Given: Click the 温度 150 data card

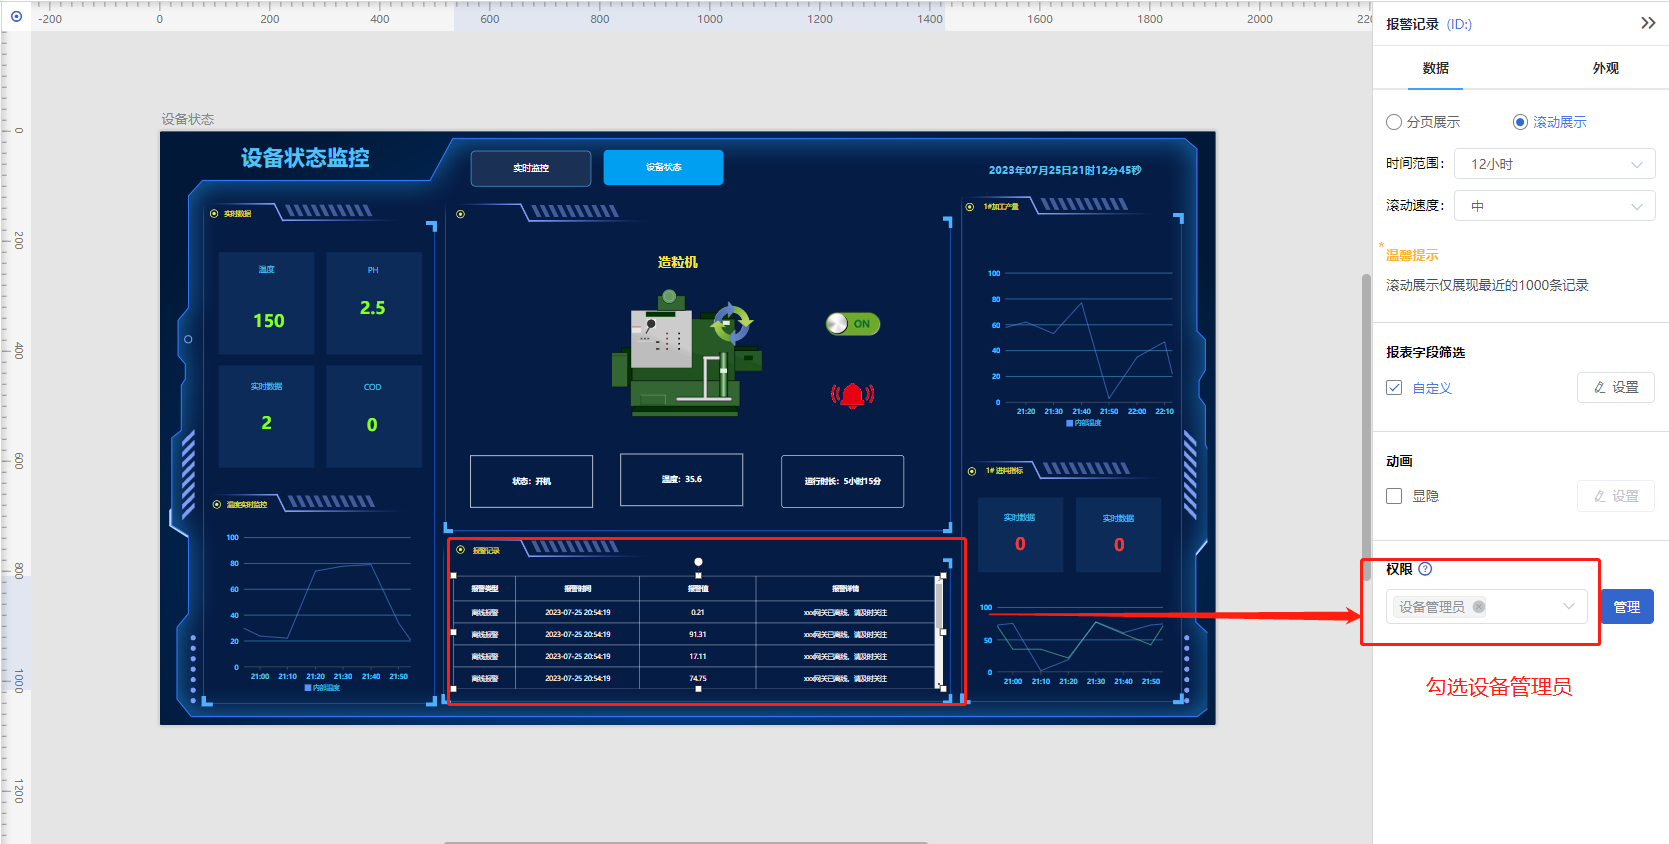Looking at the screenshot, I should point(267,303).
